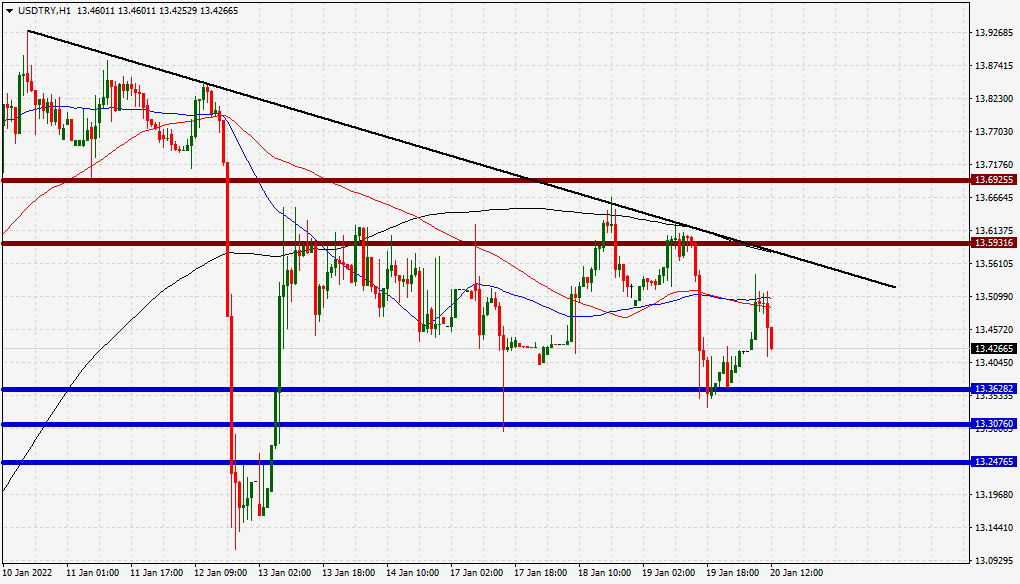Select the 20 Jan 12:00 time label

point(796,573)
